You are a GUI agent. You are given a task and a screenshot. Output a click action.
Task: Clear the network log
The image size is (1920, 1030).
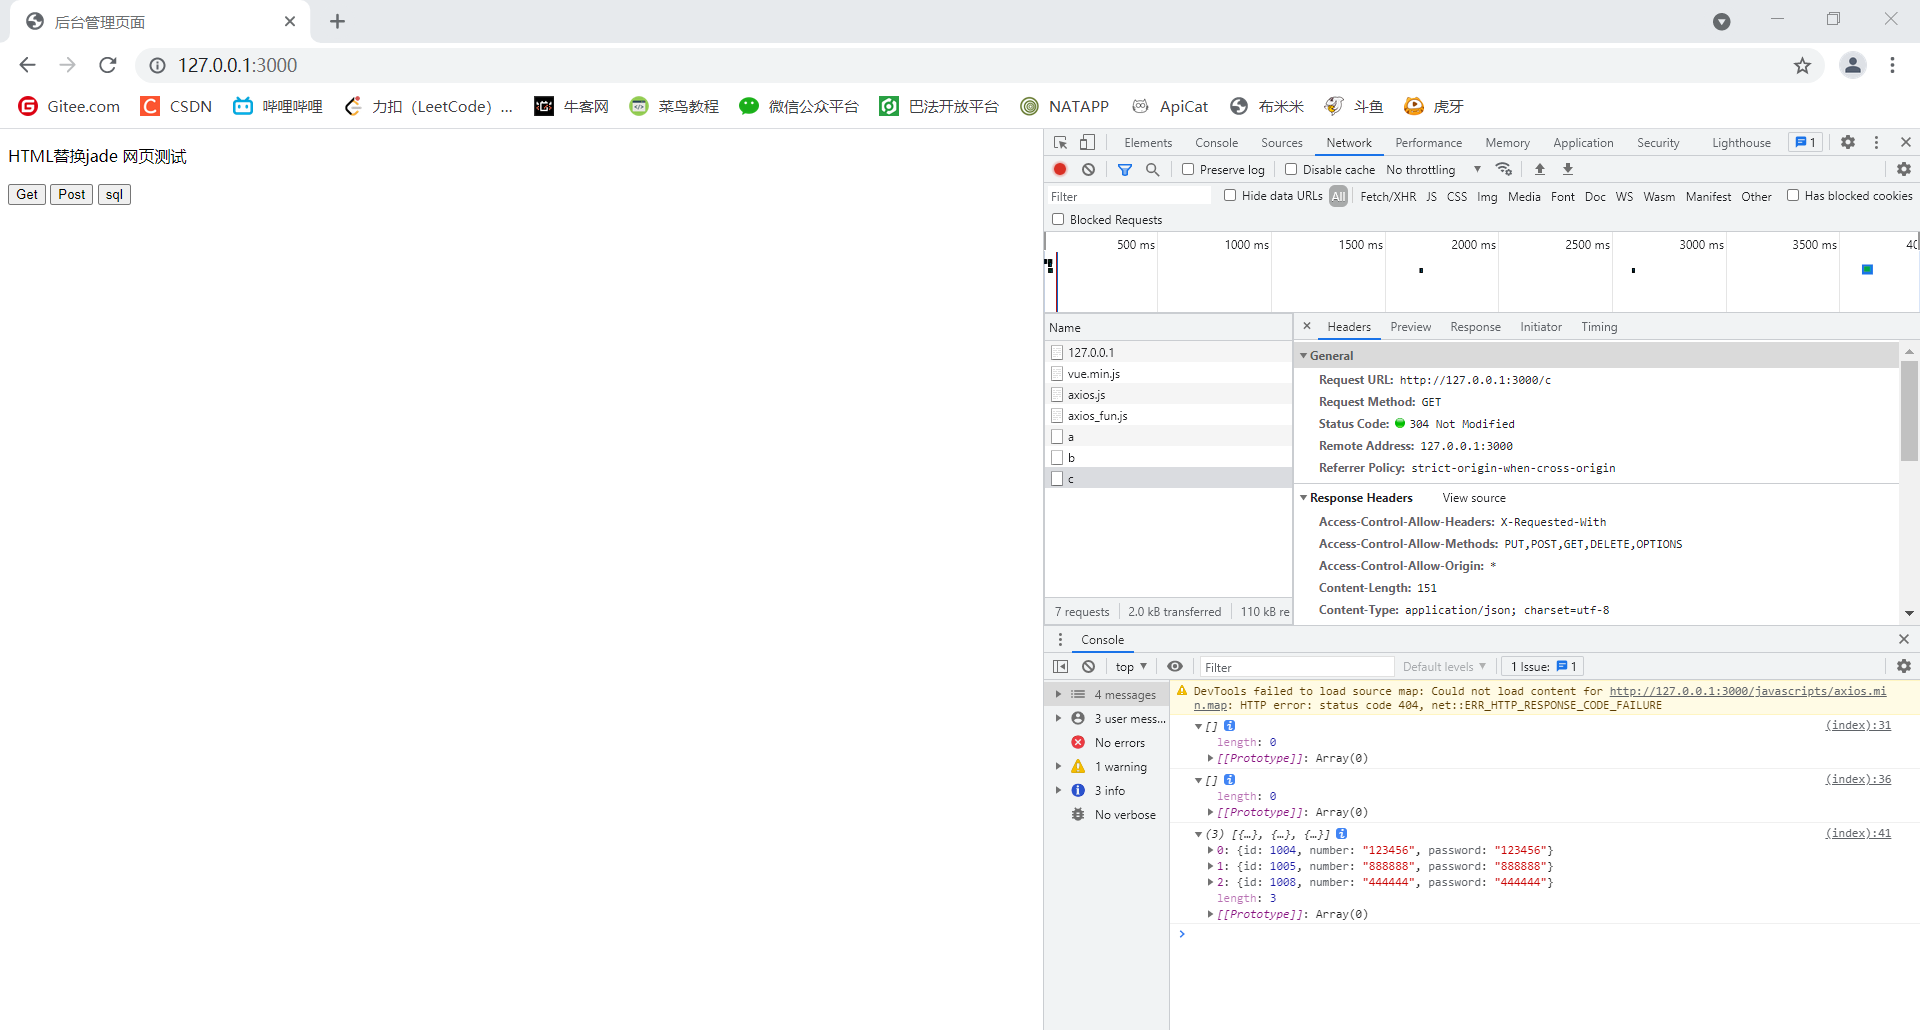click(x=1089, y=170)
